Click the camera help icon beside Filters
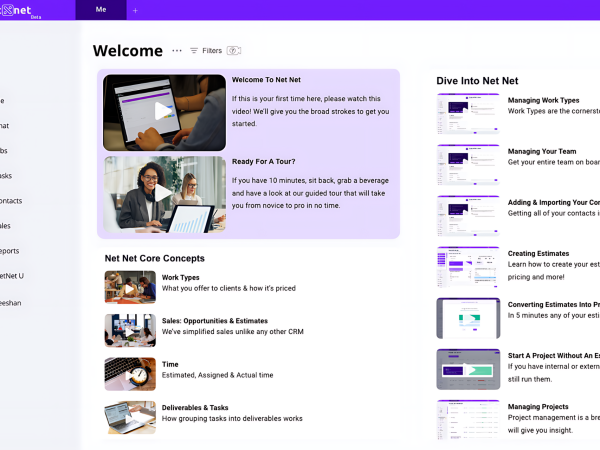Image resolution: width=600 pixels, height=450 pixels. [233, 51]
